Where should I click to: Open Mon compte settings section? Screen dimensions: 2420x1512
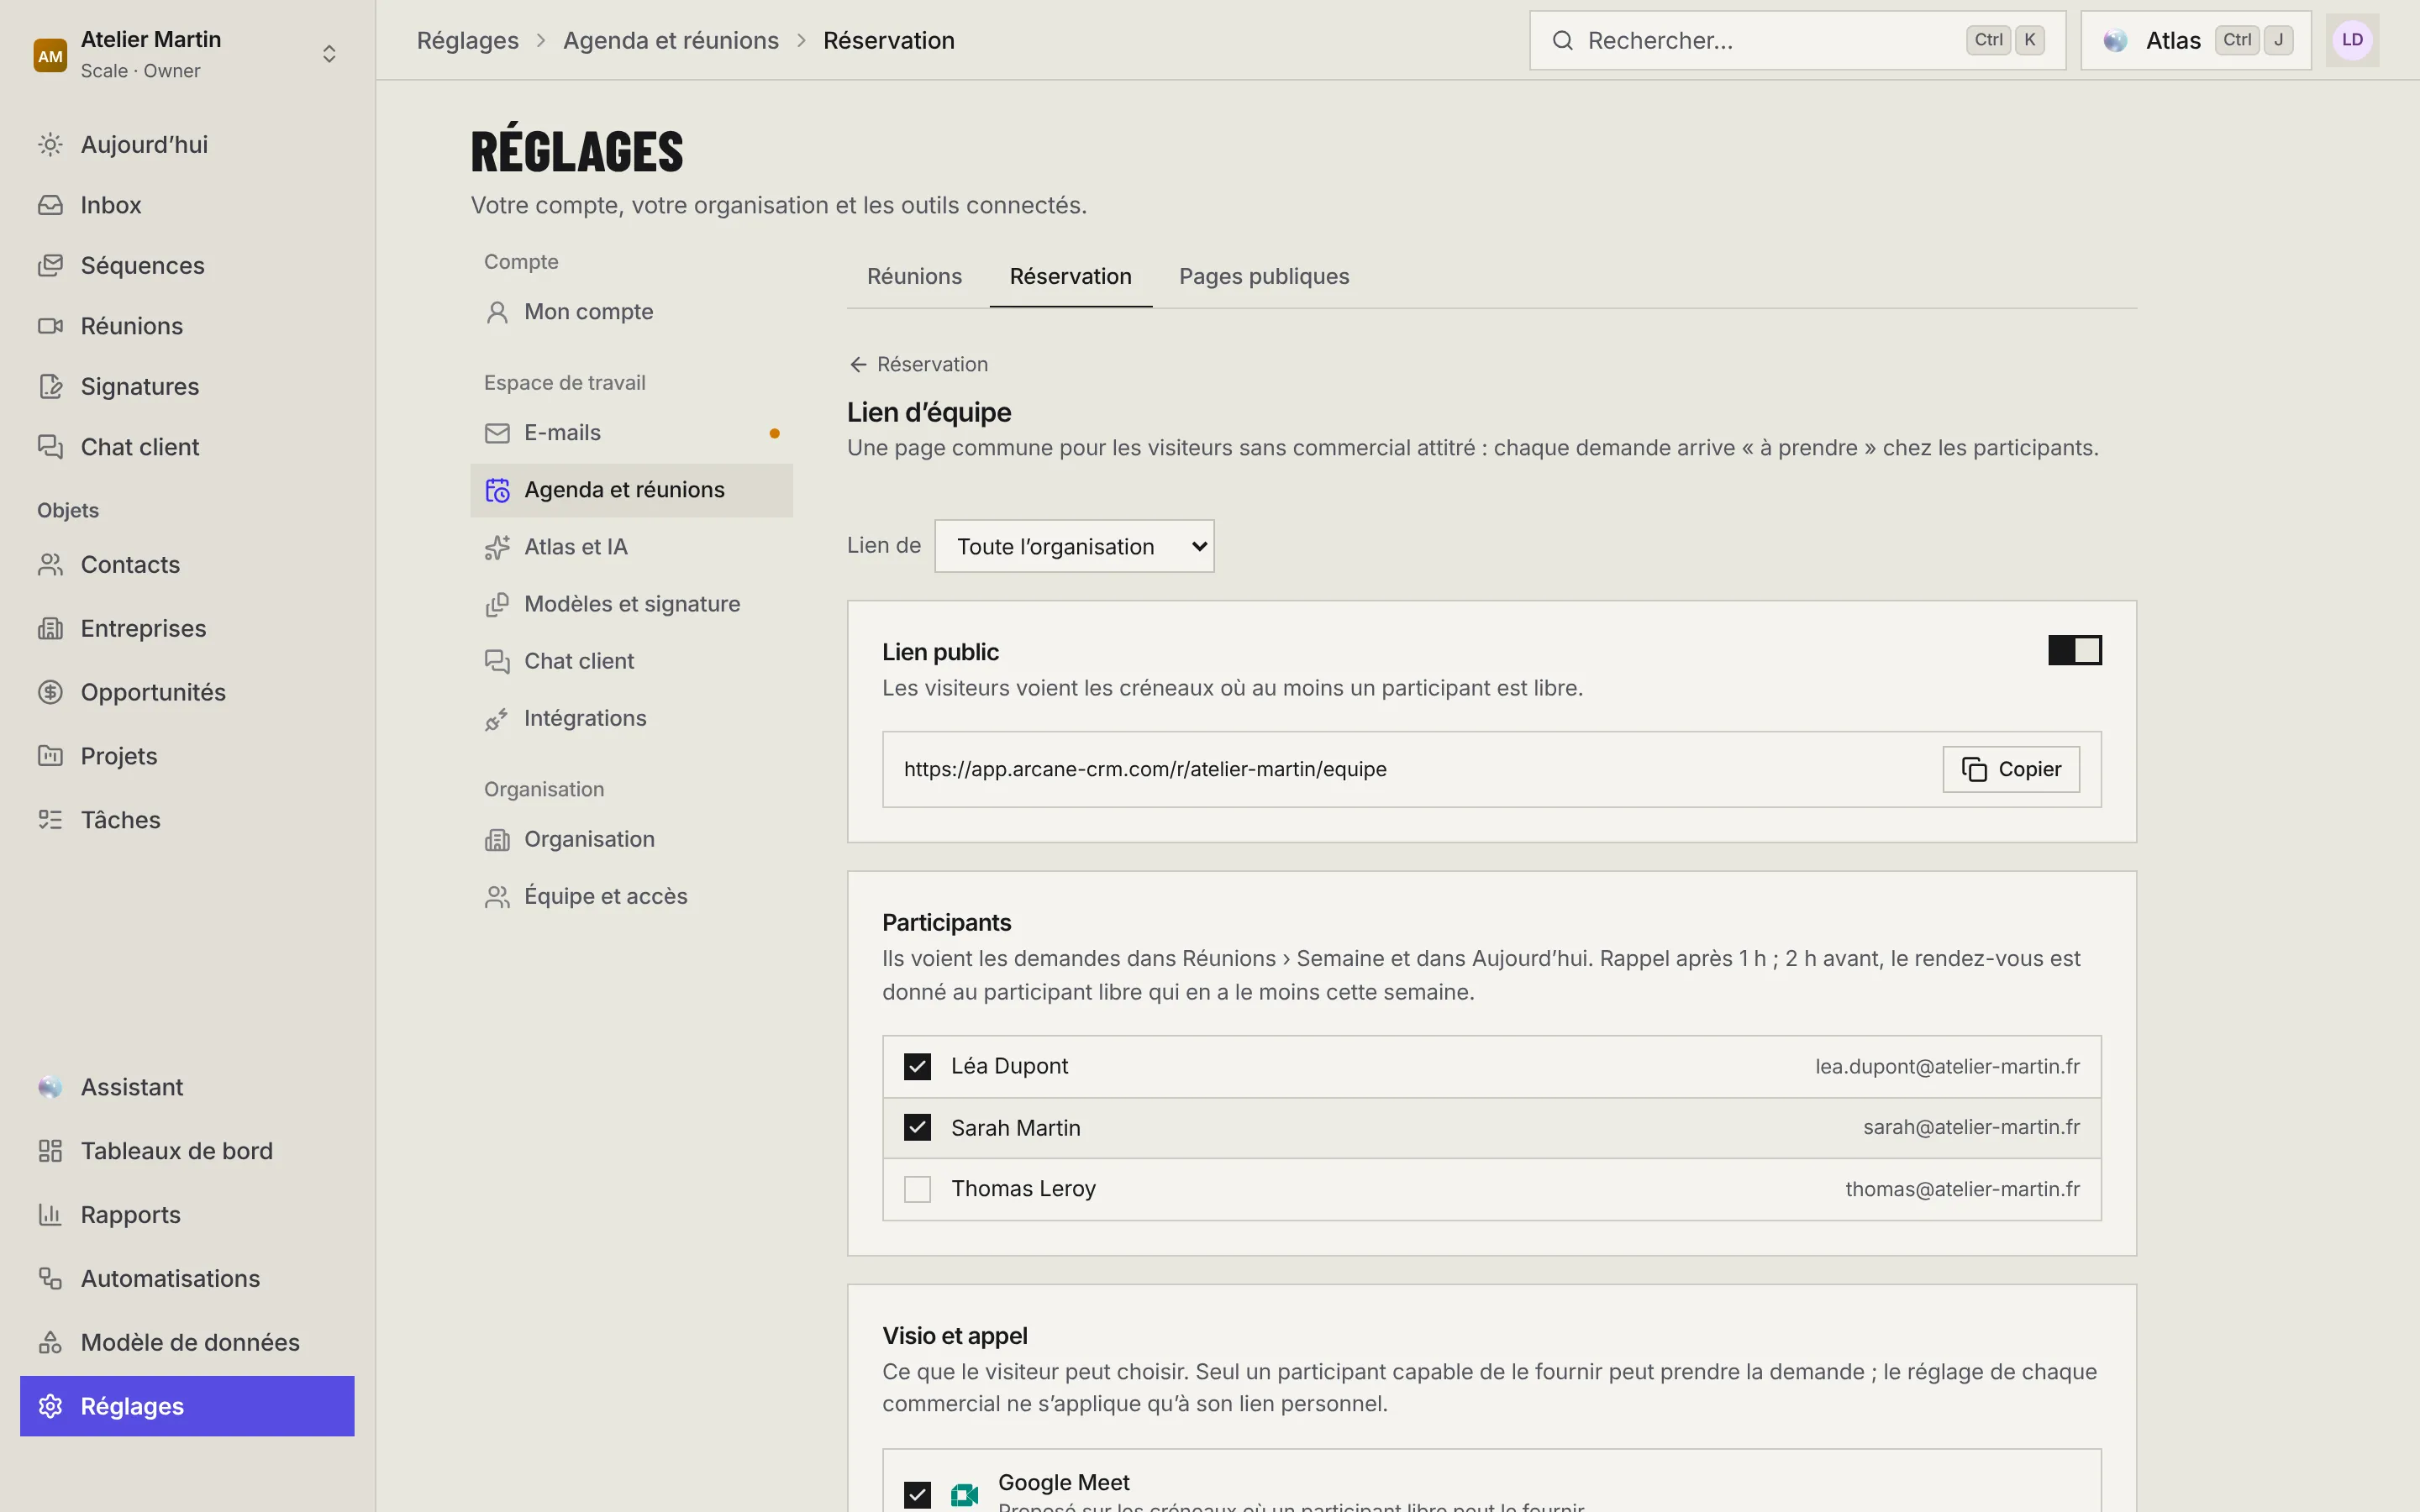(631, 312)
